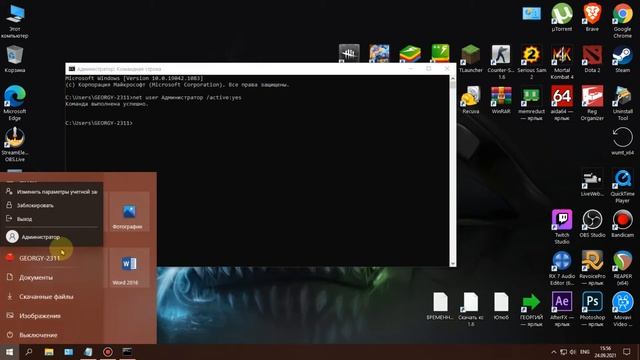Choose Изменить параметры учетной записи

coord(52,191)
